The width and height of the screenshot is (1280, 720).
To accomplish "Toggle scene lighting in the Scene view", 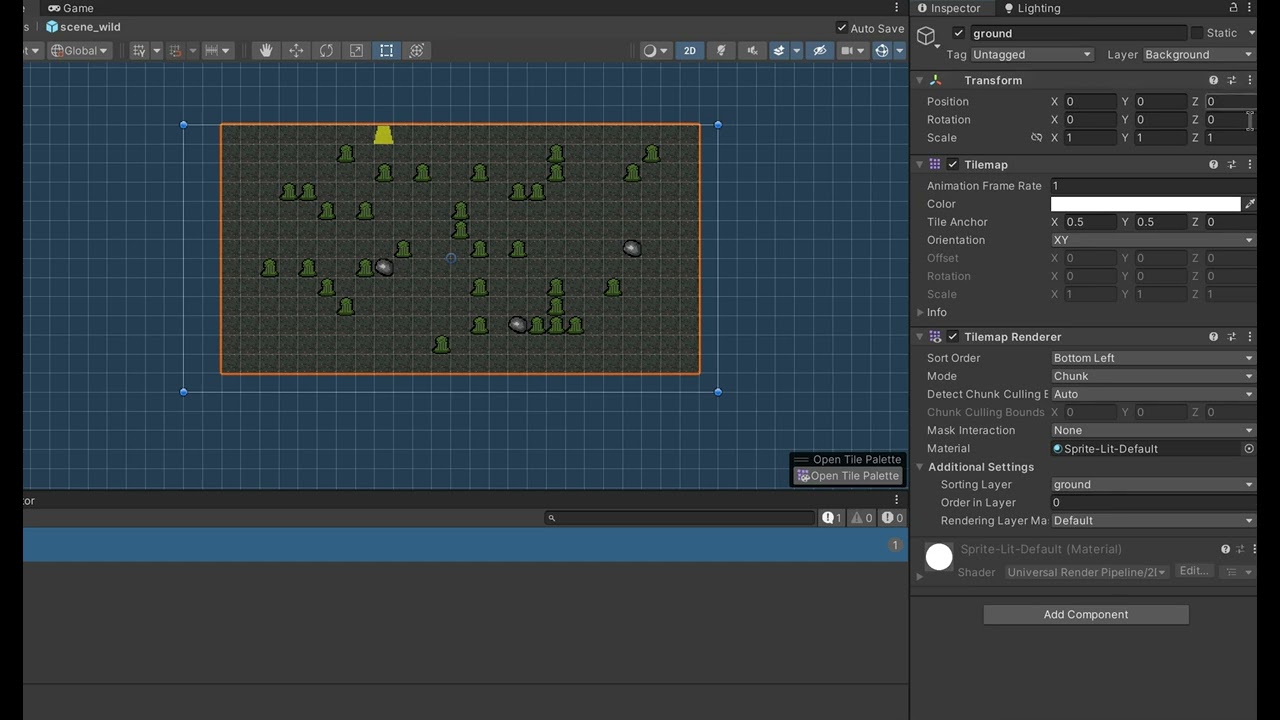I will point(721,50).
